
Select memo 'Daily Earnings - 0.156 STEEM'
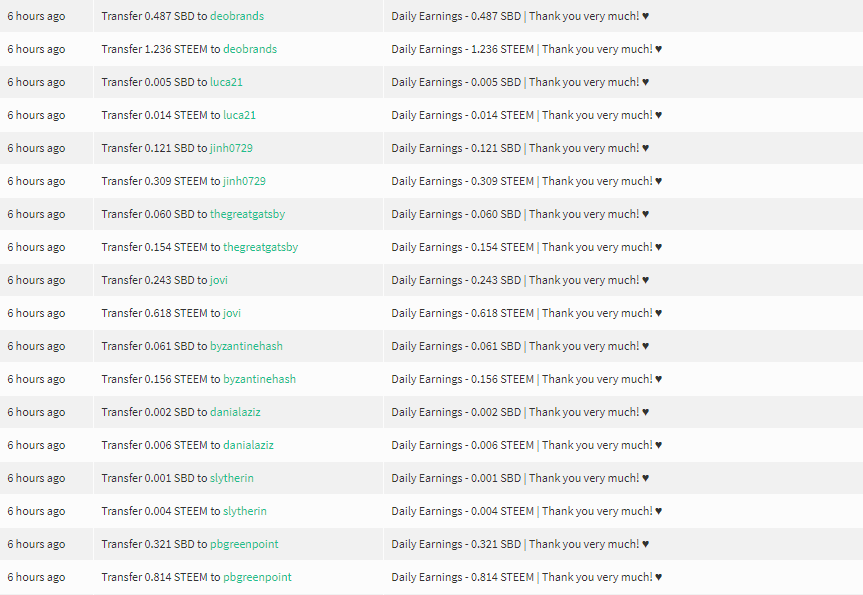pos(463,379)
